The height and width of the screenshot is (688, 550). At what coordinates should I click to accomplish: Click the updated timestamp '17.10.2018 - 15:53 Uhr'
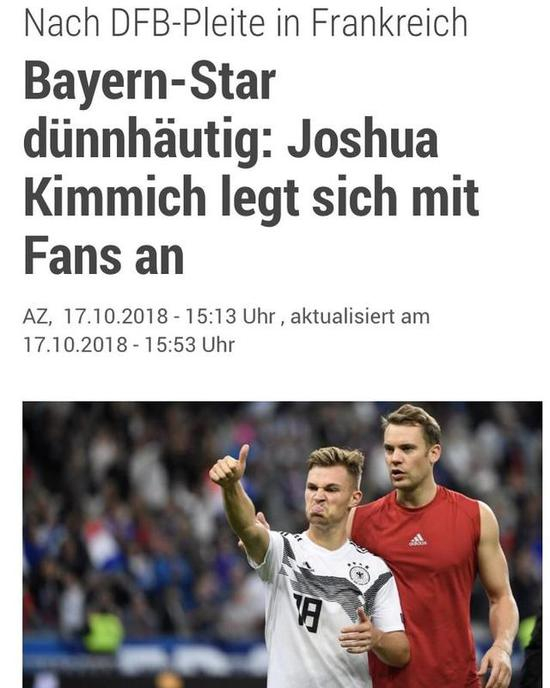click(x=129, y=344)
